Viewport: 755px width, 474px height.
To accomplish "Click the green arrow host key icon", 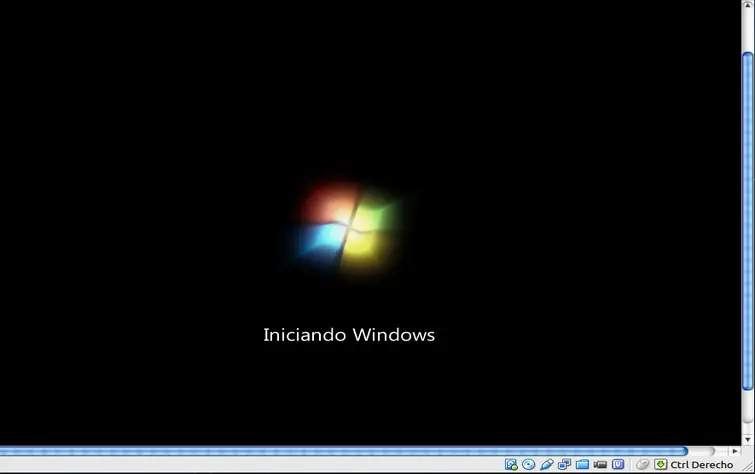I will (x=661, y=464).
